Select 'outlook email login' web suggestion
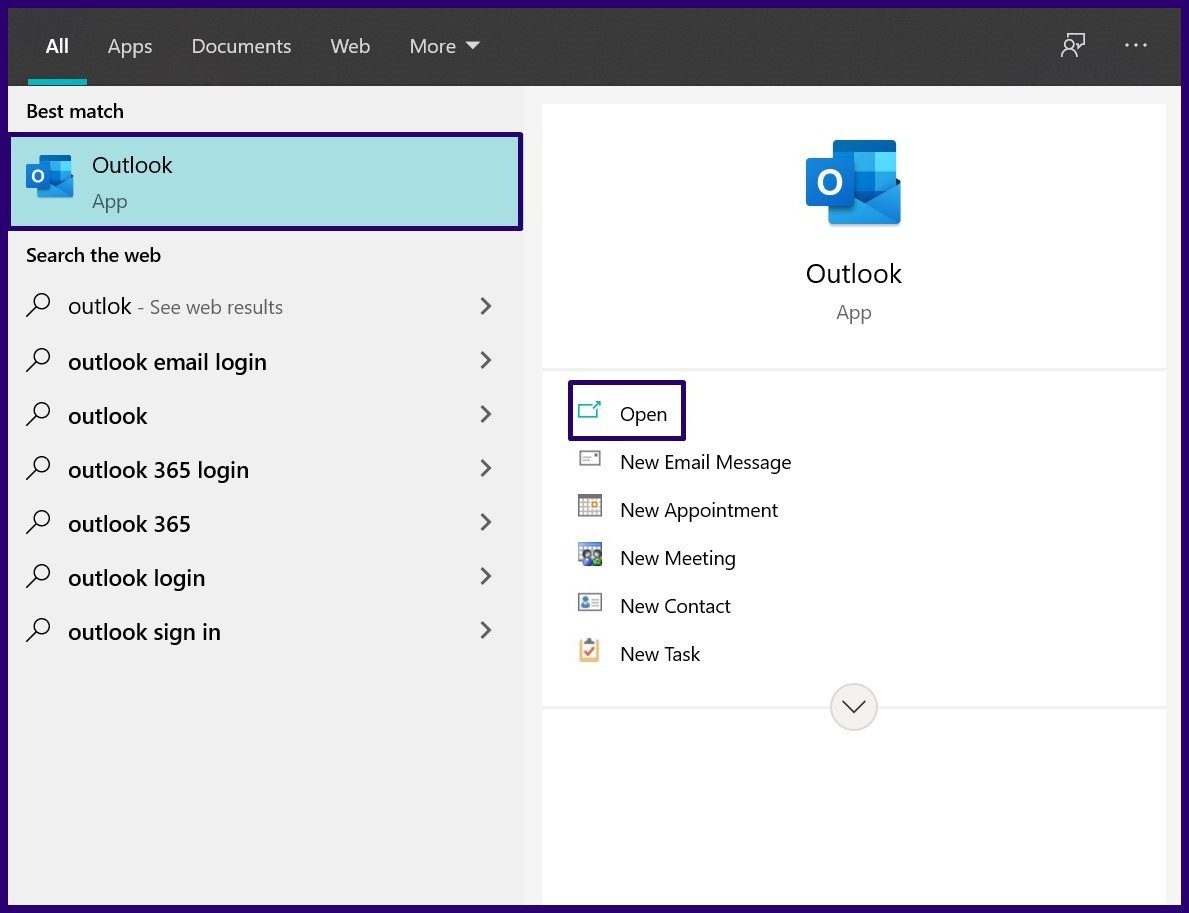Viewport: 1189px width, 913px height. (260, 361)
